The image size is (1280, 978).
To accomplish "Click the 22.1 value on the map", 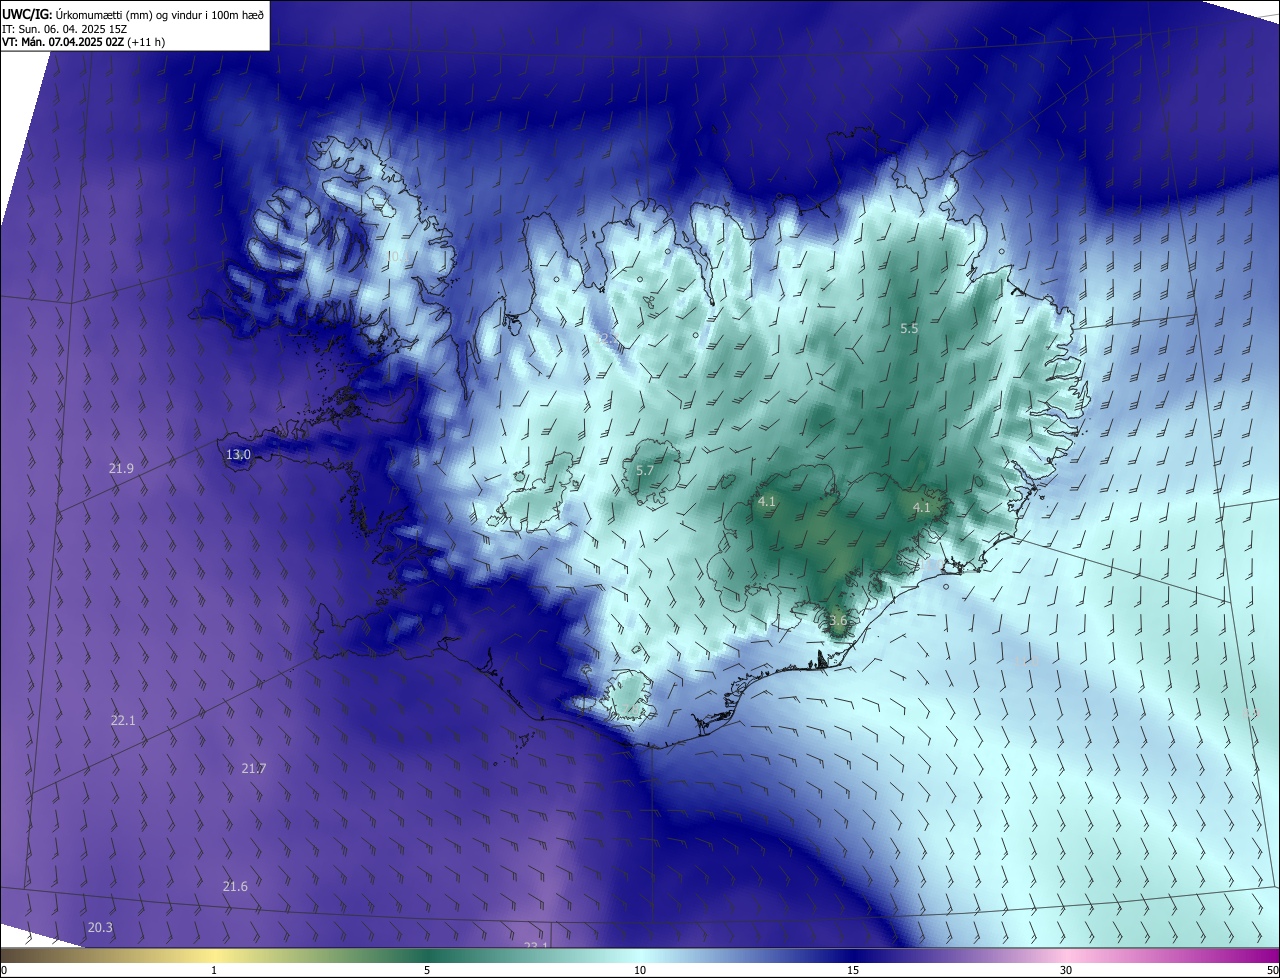I will (123, 720).
